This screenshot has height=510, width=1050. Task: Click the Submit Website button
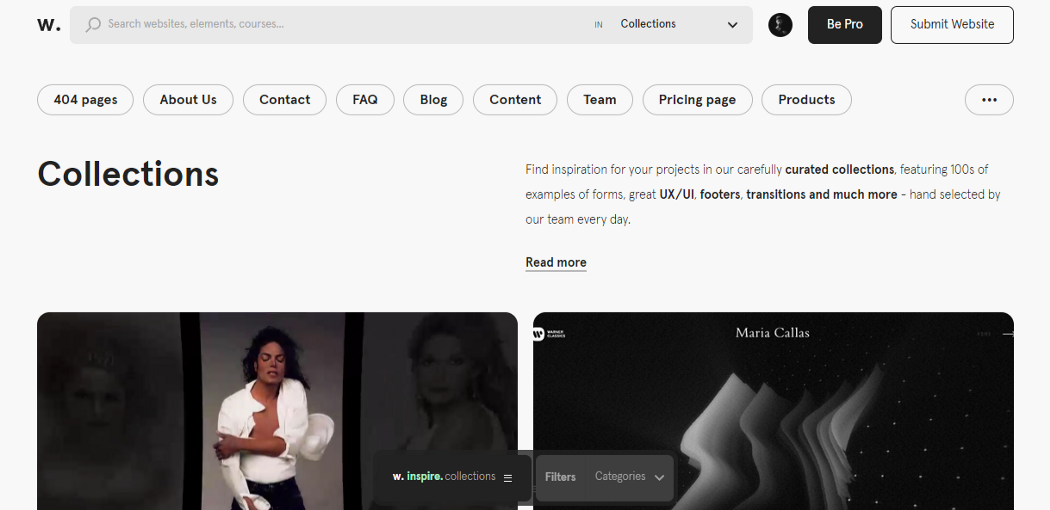tap(952, 25)
